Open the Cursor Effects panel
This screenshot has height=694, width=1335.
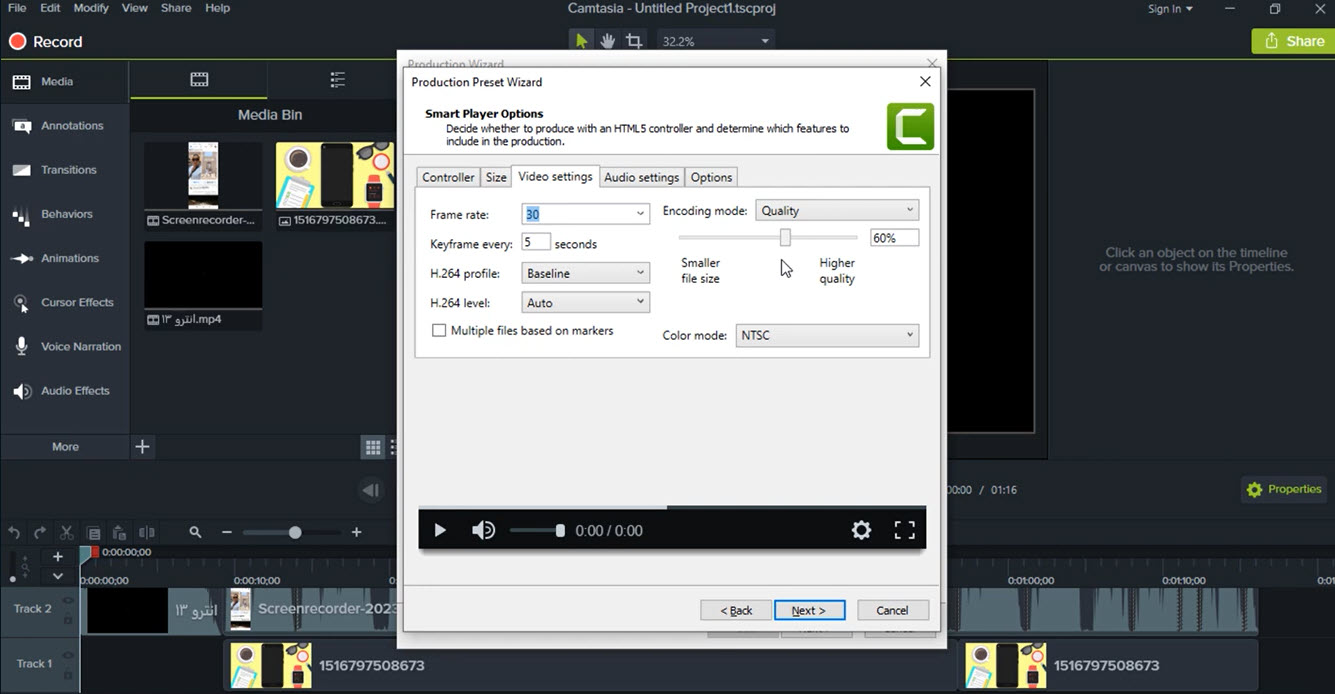65,302
